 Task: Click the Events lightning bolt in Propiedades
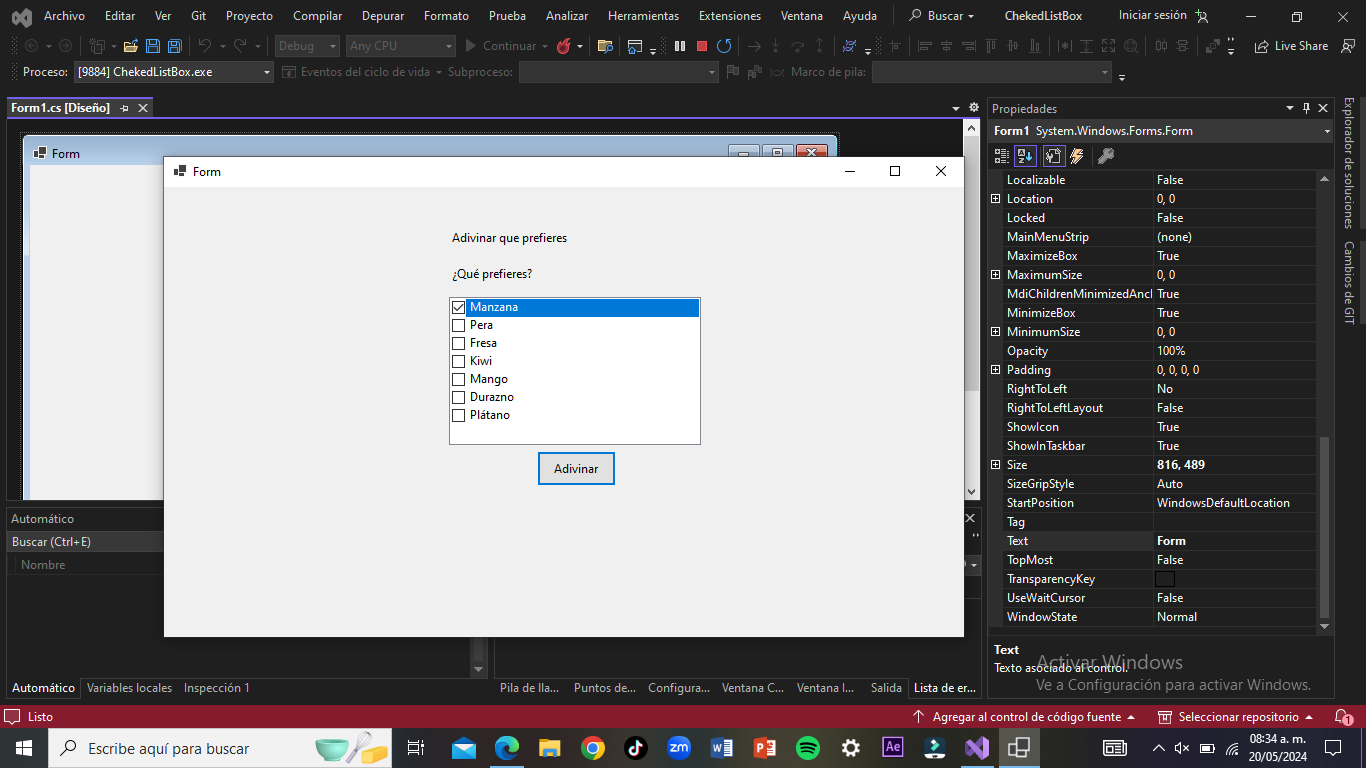1077,156
